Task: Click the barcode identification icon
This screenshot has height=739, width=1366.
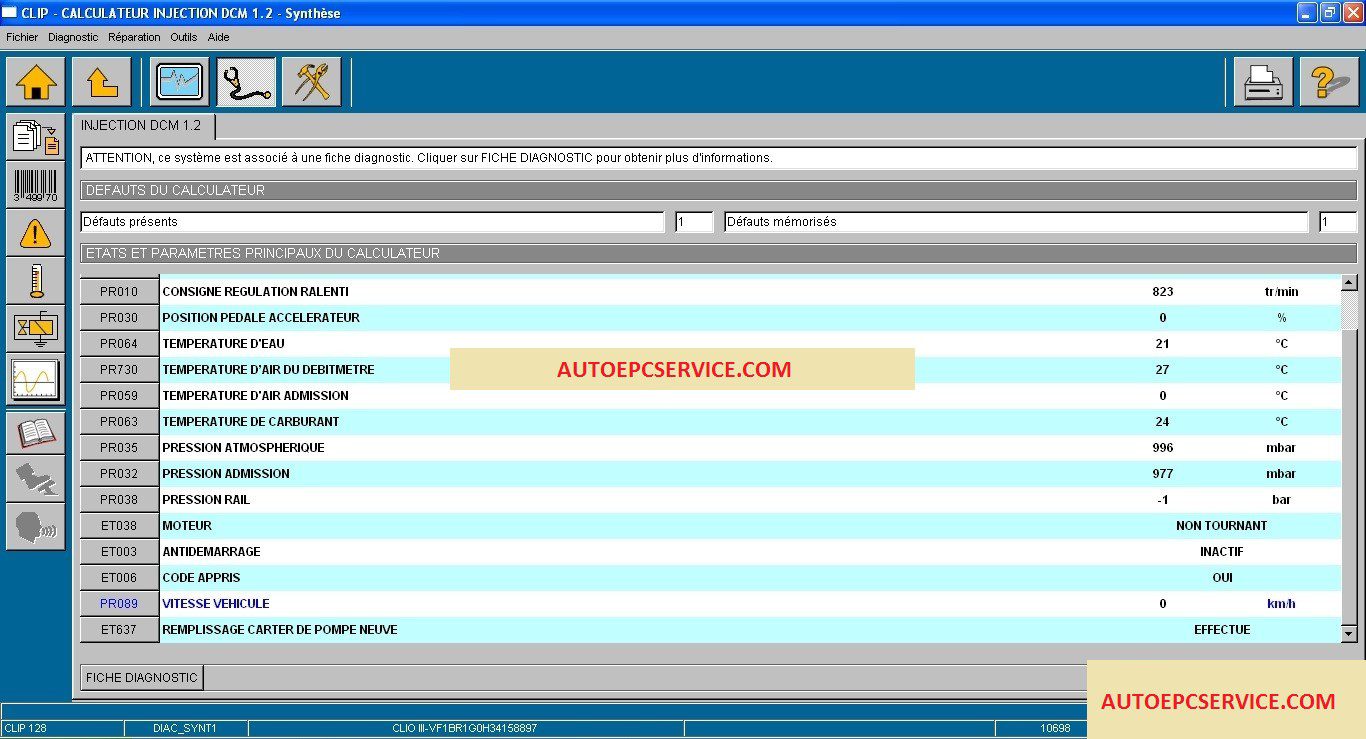Action: [x=35, y=185]
